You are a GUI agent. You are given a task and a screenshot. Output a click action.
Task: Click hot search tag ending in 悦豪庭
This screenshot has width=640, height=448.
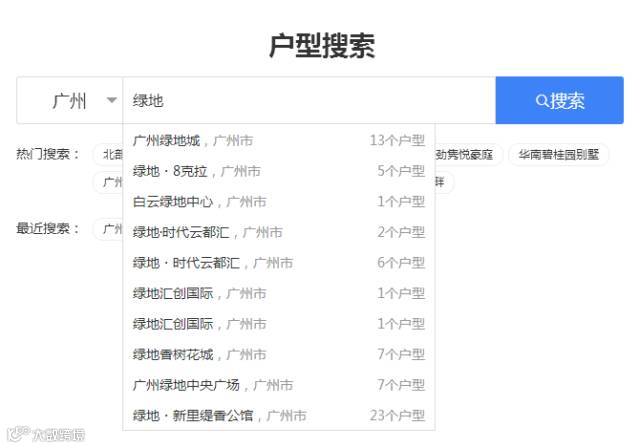click(469, 155)
